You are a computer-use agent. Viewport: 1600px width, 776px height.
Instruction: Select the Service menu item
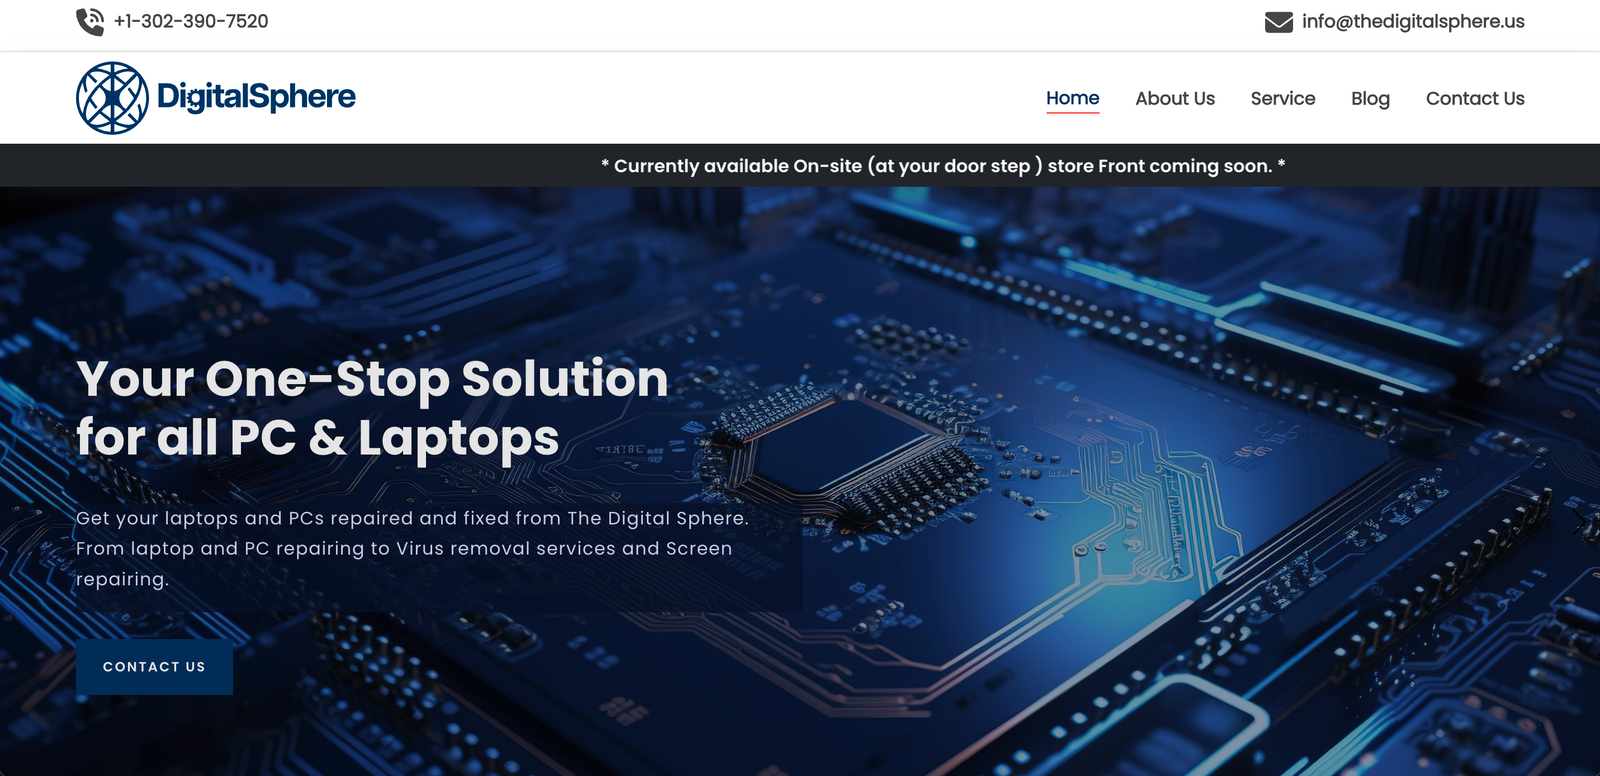[x=1282, y=98]
